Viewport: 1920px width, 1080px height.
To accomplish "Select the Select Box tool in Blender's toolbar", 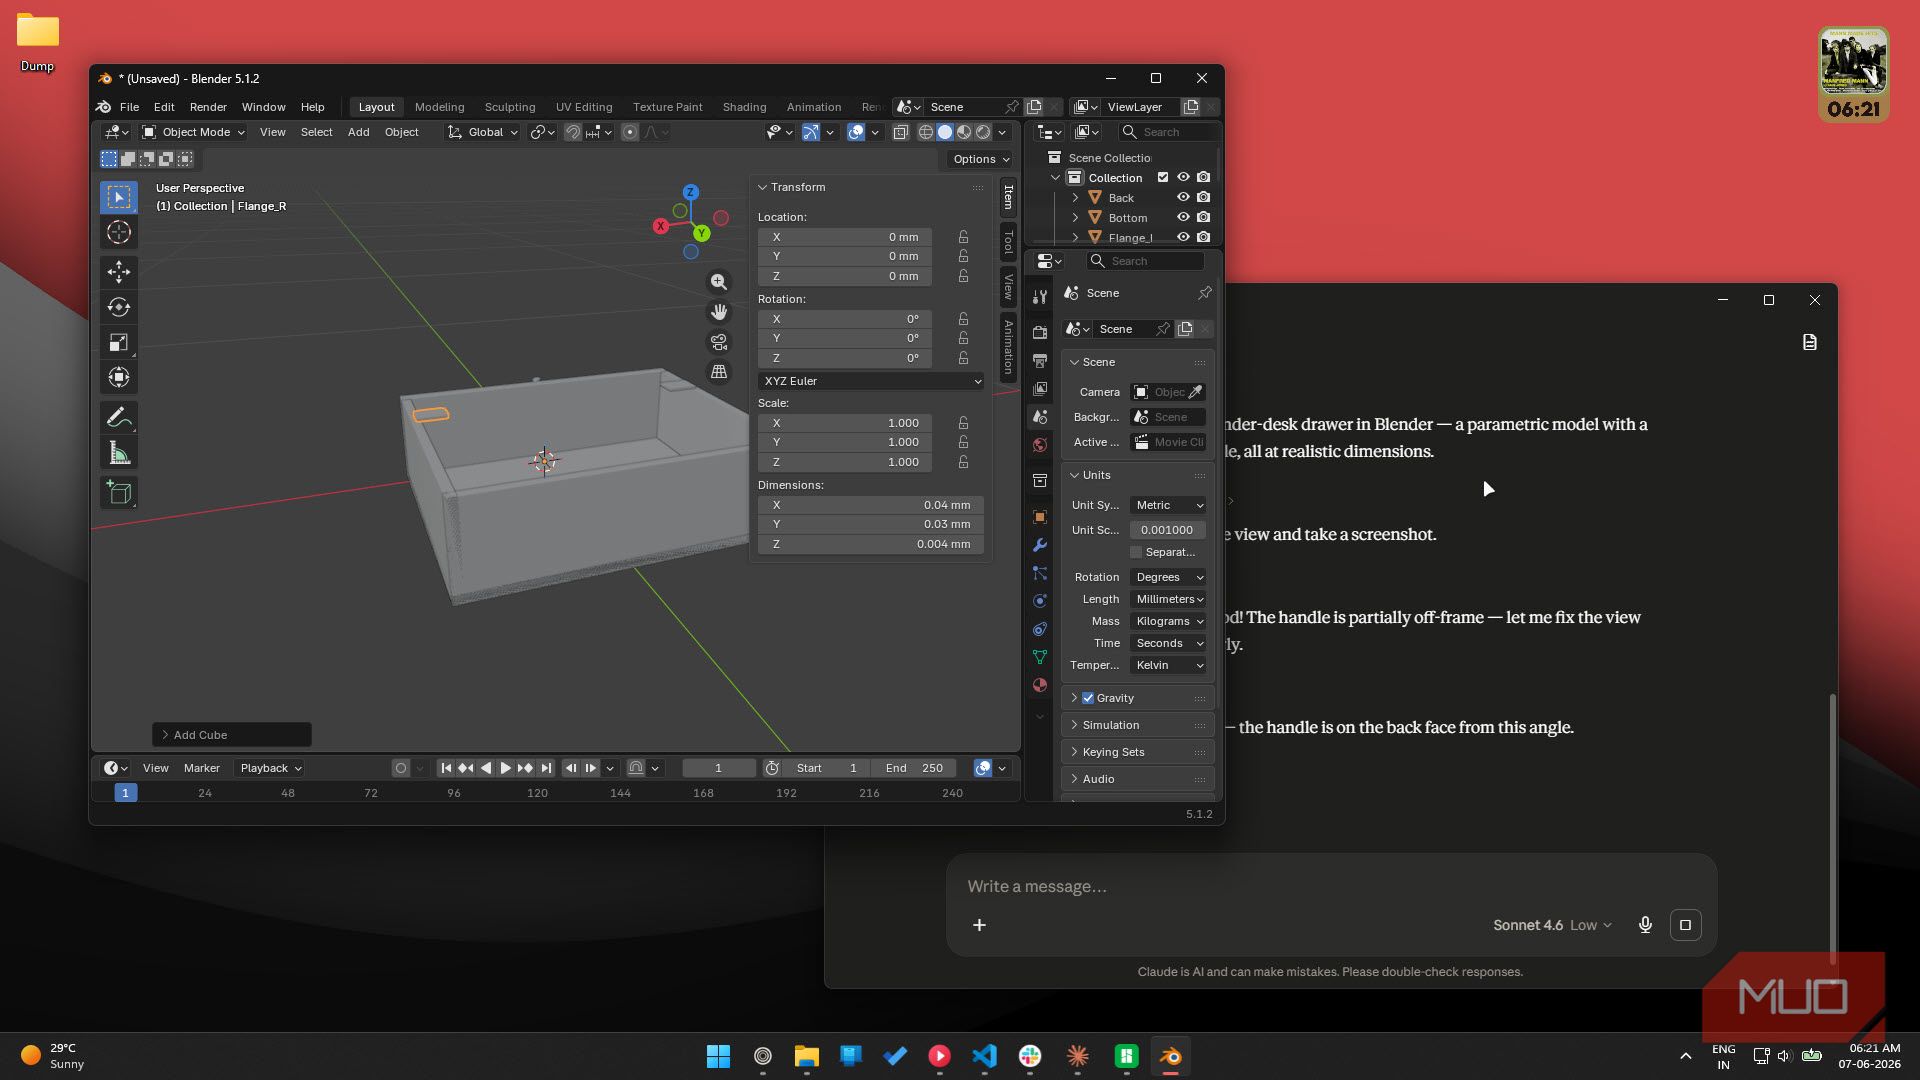I will (119, 197).
